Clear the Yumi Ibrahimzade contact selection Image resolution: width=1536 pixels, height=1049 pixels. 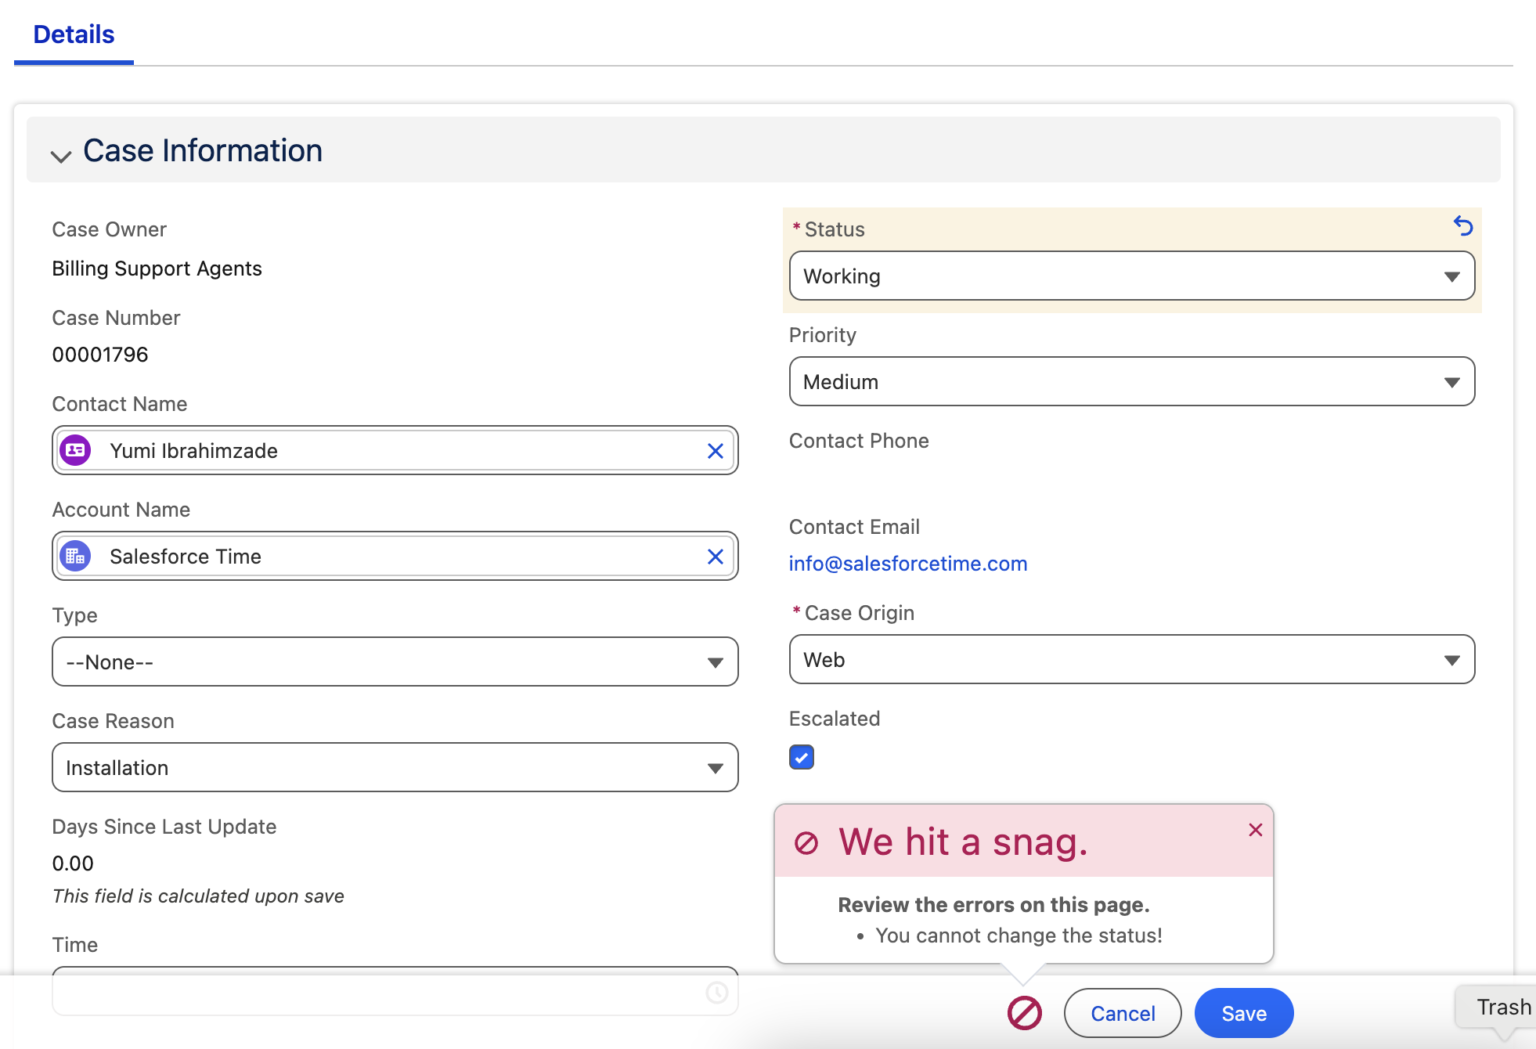(715, 451)
